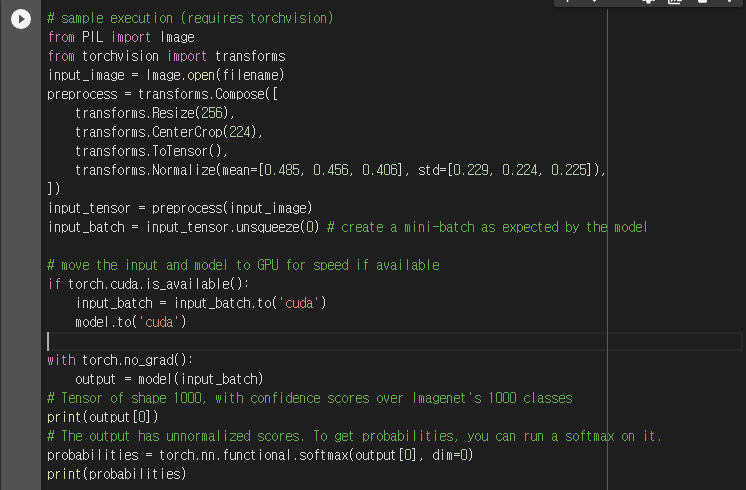Click the comment '# sample execution (requires torchvision)'
Image resolution: width=746 pixels, height=490 pixels.
[x=190, y=18]
